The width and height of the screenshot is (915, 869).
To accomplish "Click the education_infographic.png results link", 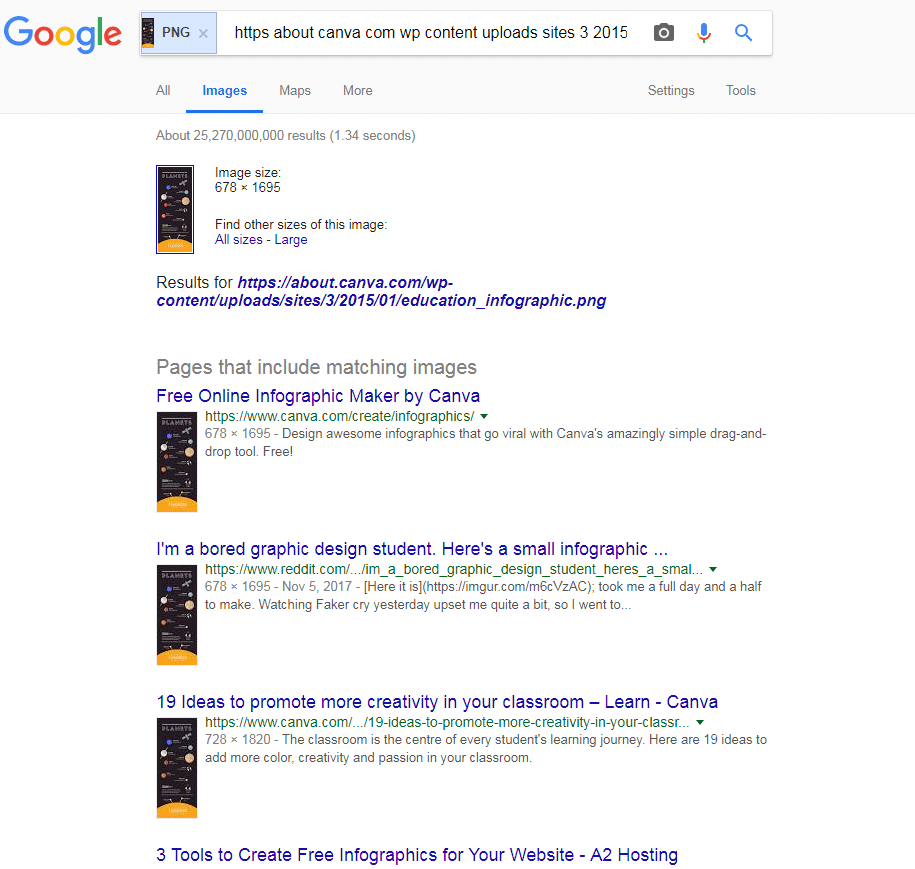I will 381,291.
